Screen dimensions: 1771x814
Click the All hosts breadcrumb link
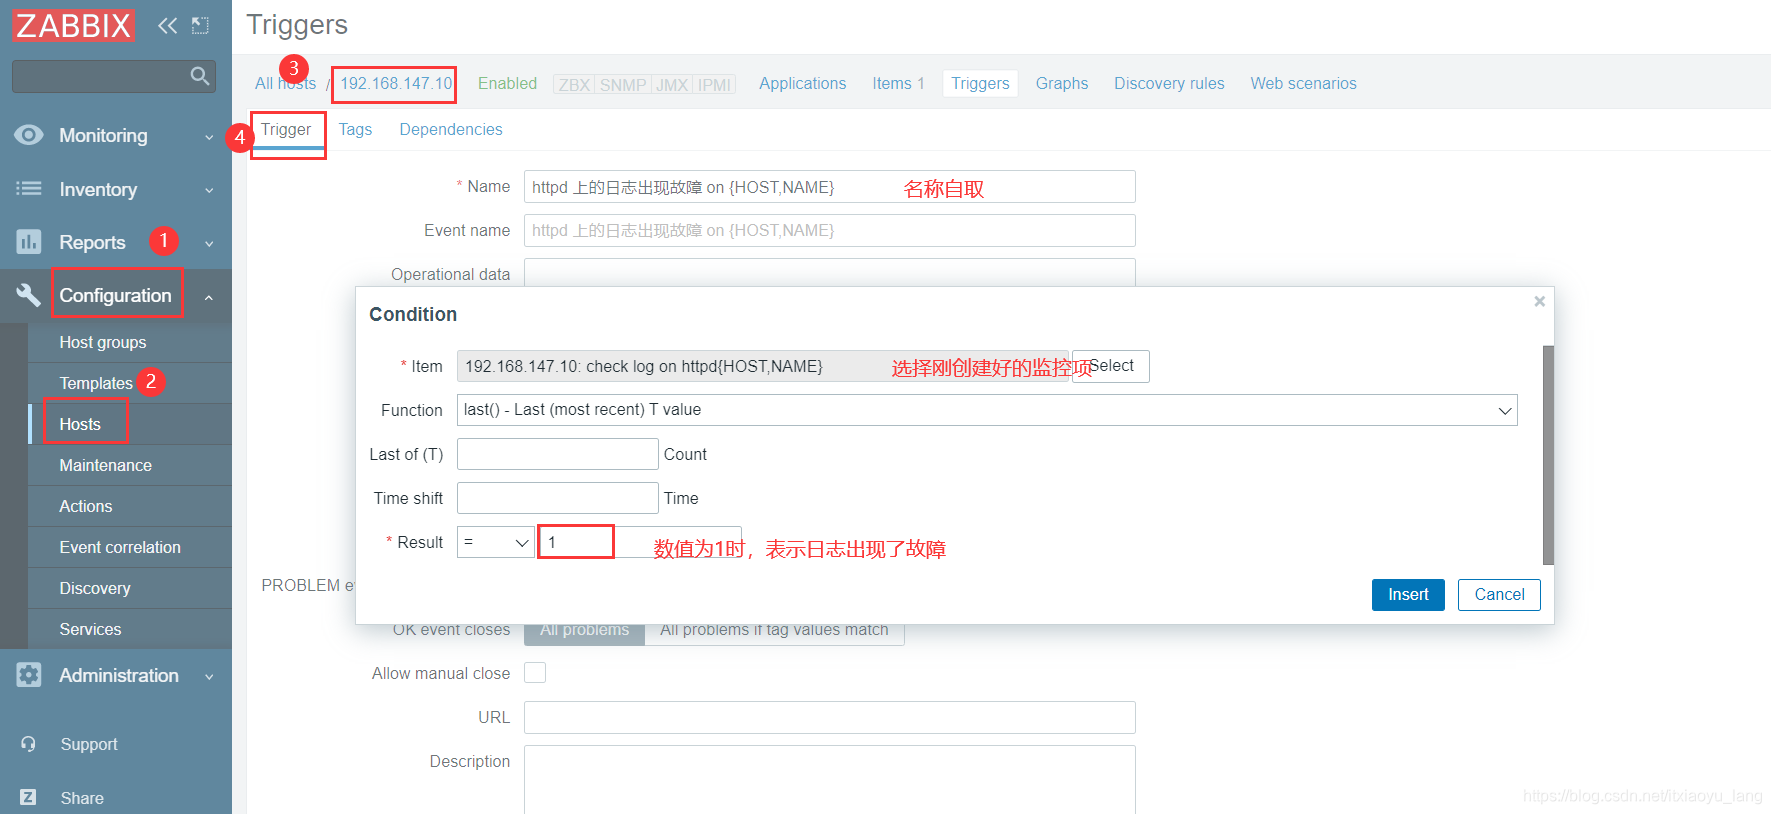pyautogui.click(x=285, y=84)
